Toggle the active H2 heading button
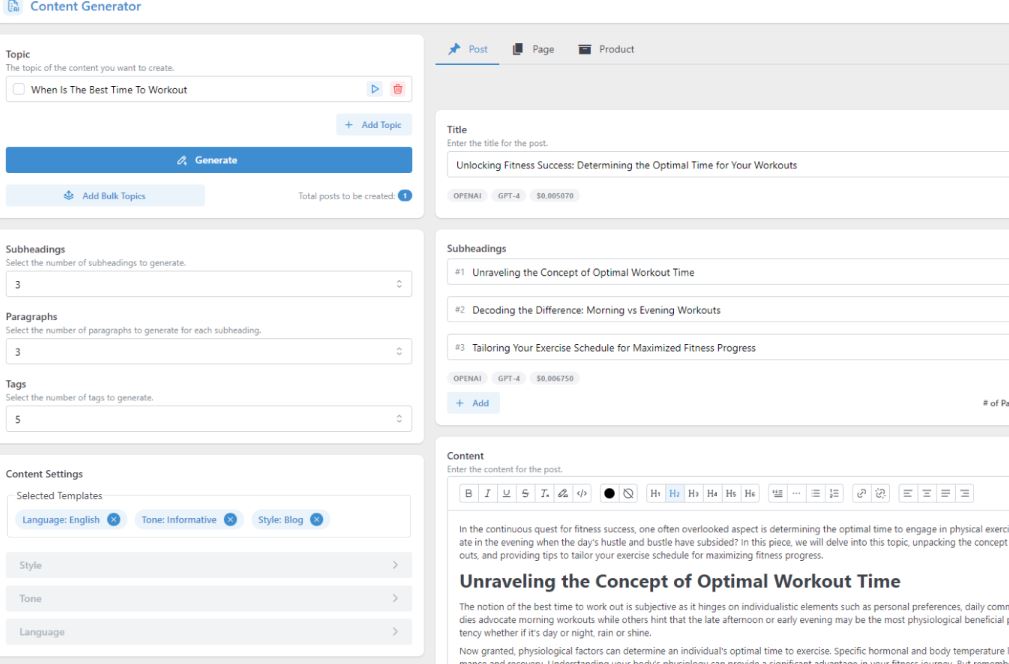This screenshot has height=664, width=1009. pos(674,493)
